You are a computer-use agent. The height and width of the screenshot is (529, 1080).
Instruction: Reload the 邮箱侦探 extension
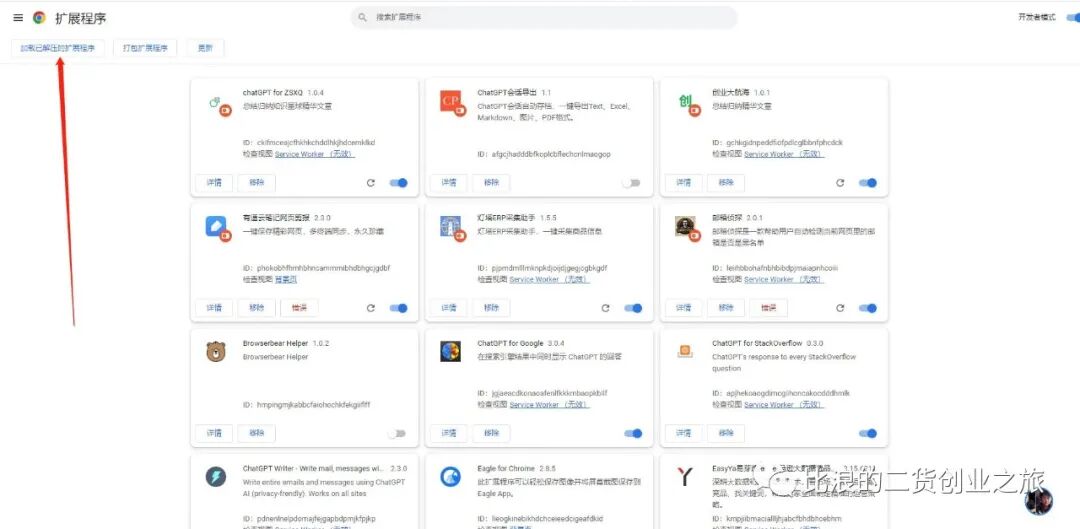coord(840,308)
